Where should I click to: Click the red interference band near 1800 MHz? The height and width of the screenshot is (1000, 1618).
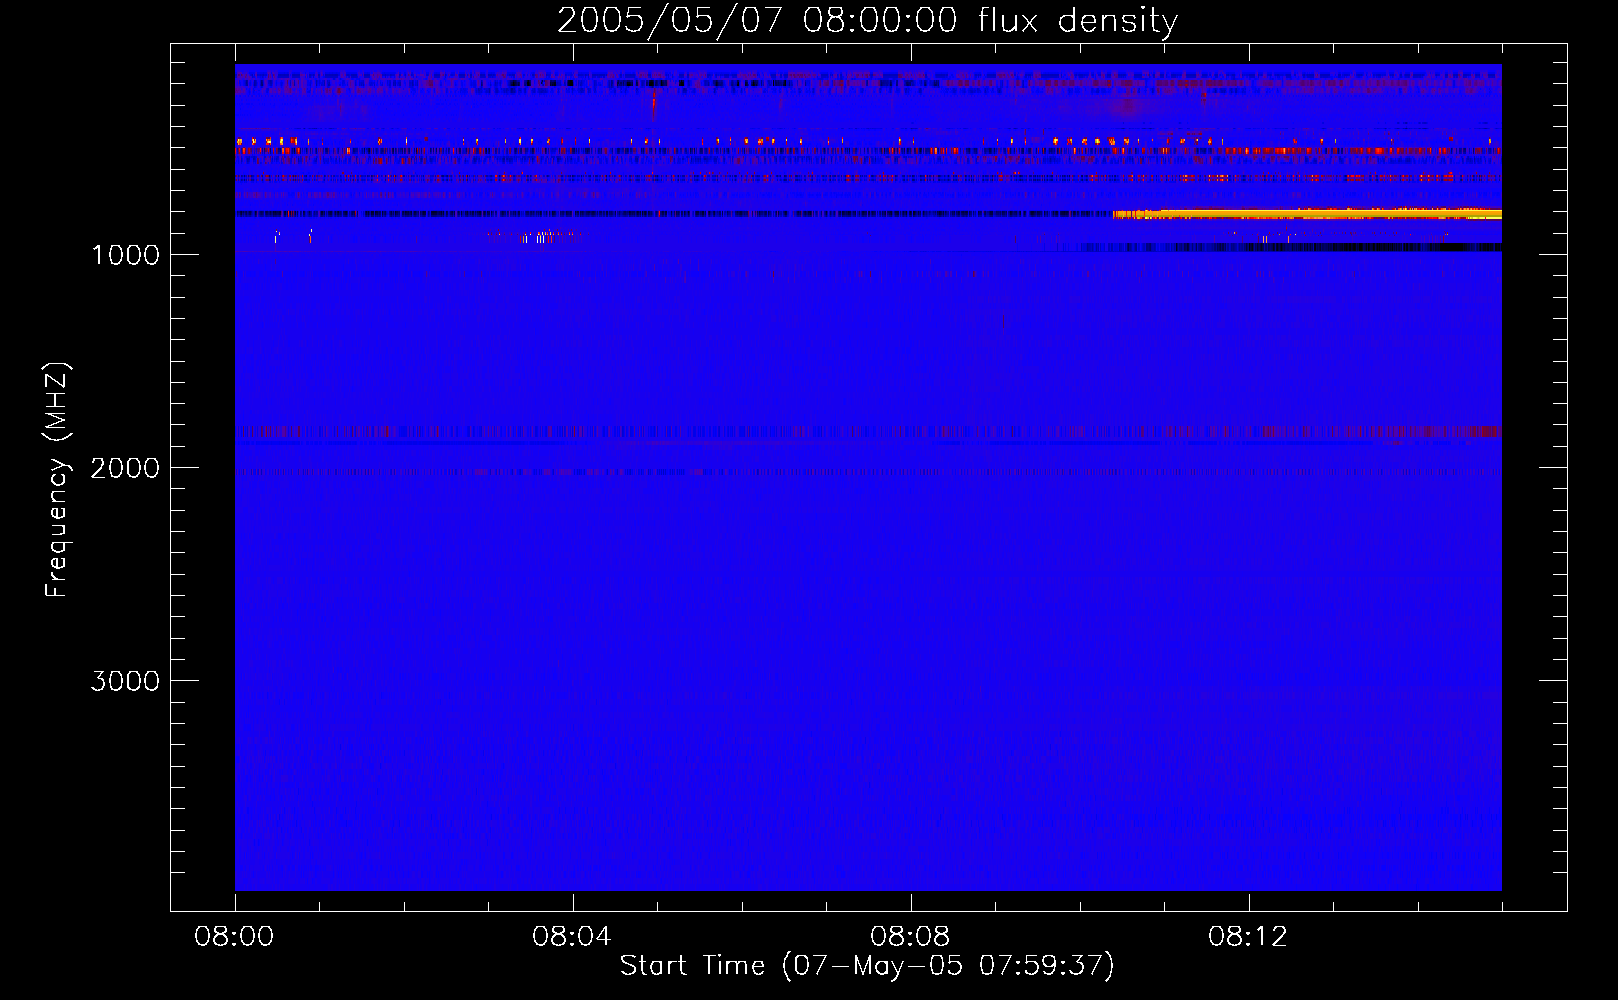click(868, 432)
